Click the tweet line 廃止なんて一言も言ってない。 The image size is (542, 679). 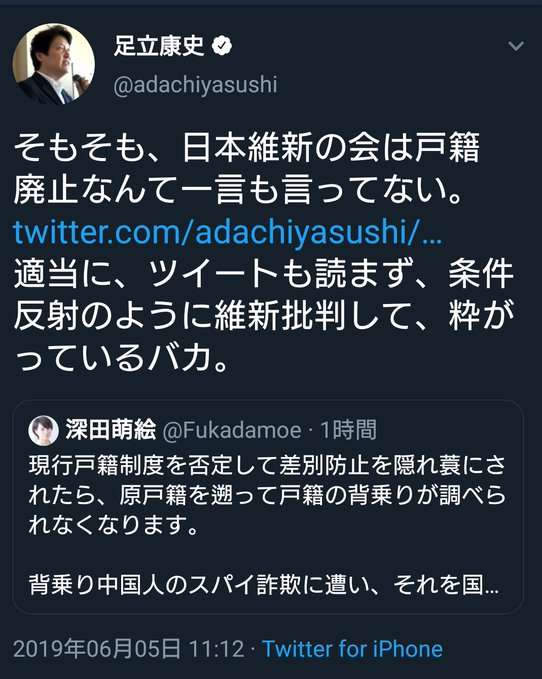(239, 190)
